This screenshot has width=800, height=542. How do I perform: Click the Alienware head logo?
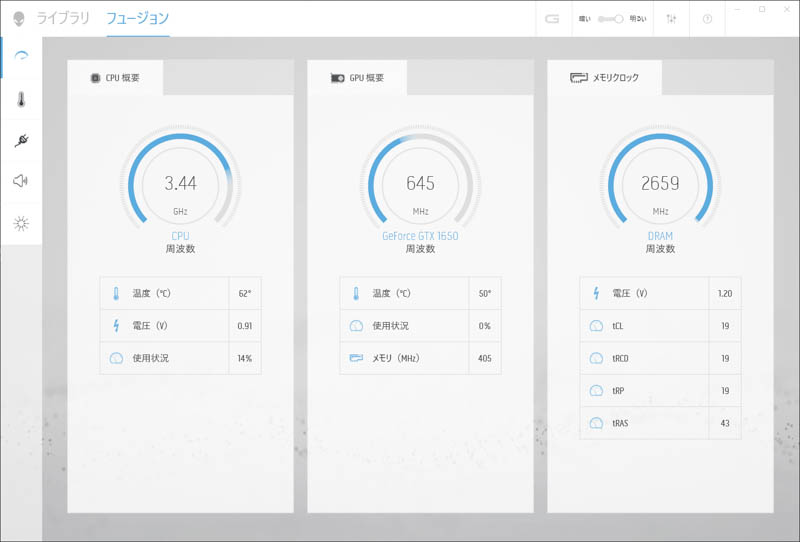19,19
